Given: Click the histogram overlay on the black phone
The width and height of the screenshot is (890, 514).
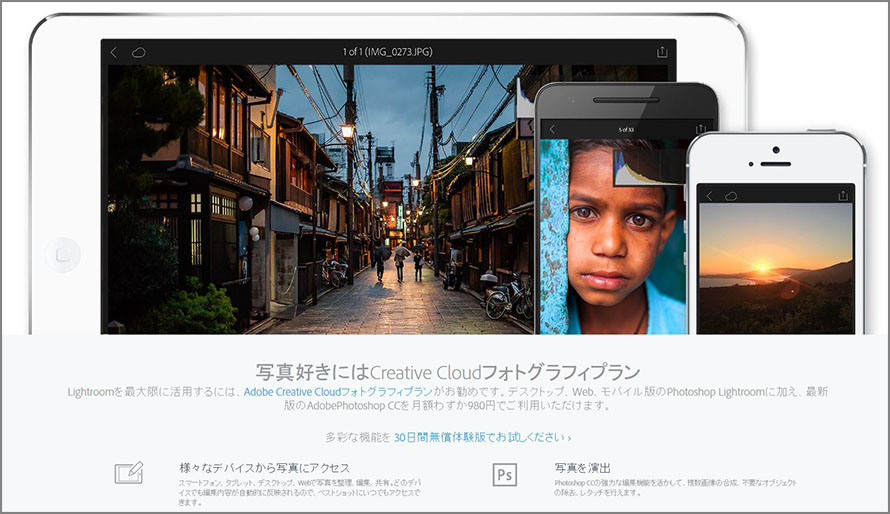Looking at the screenshot, I should coord(648,168).
